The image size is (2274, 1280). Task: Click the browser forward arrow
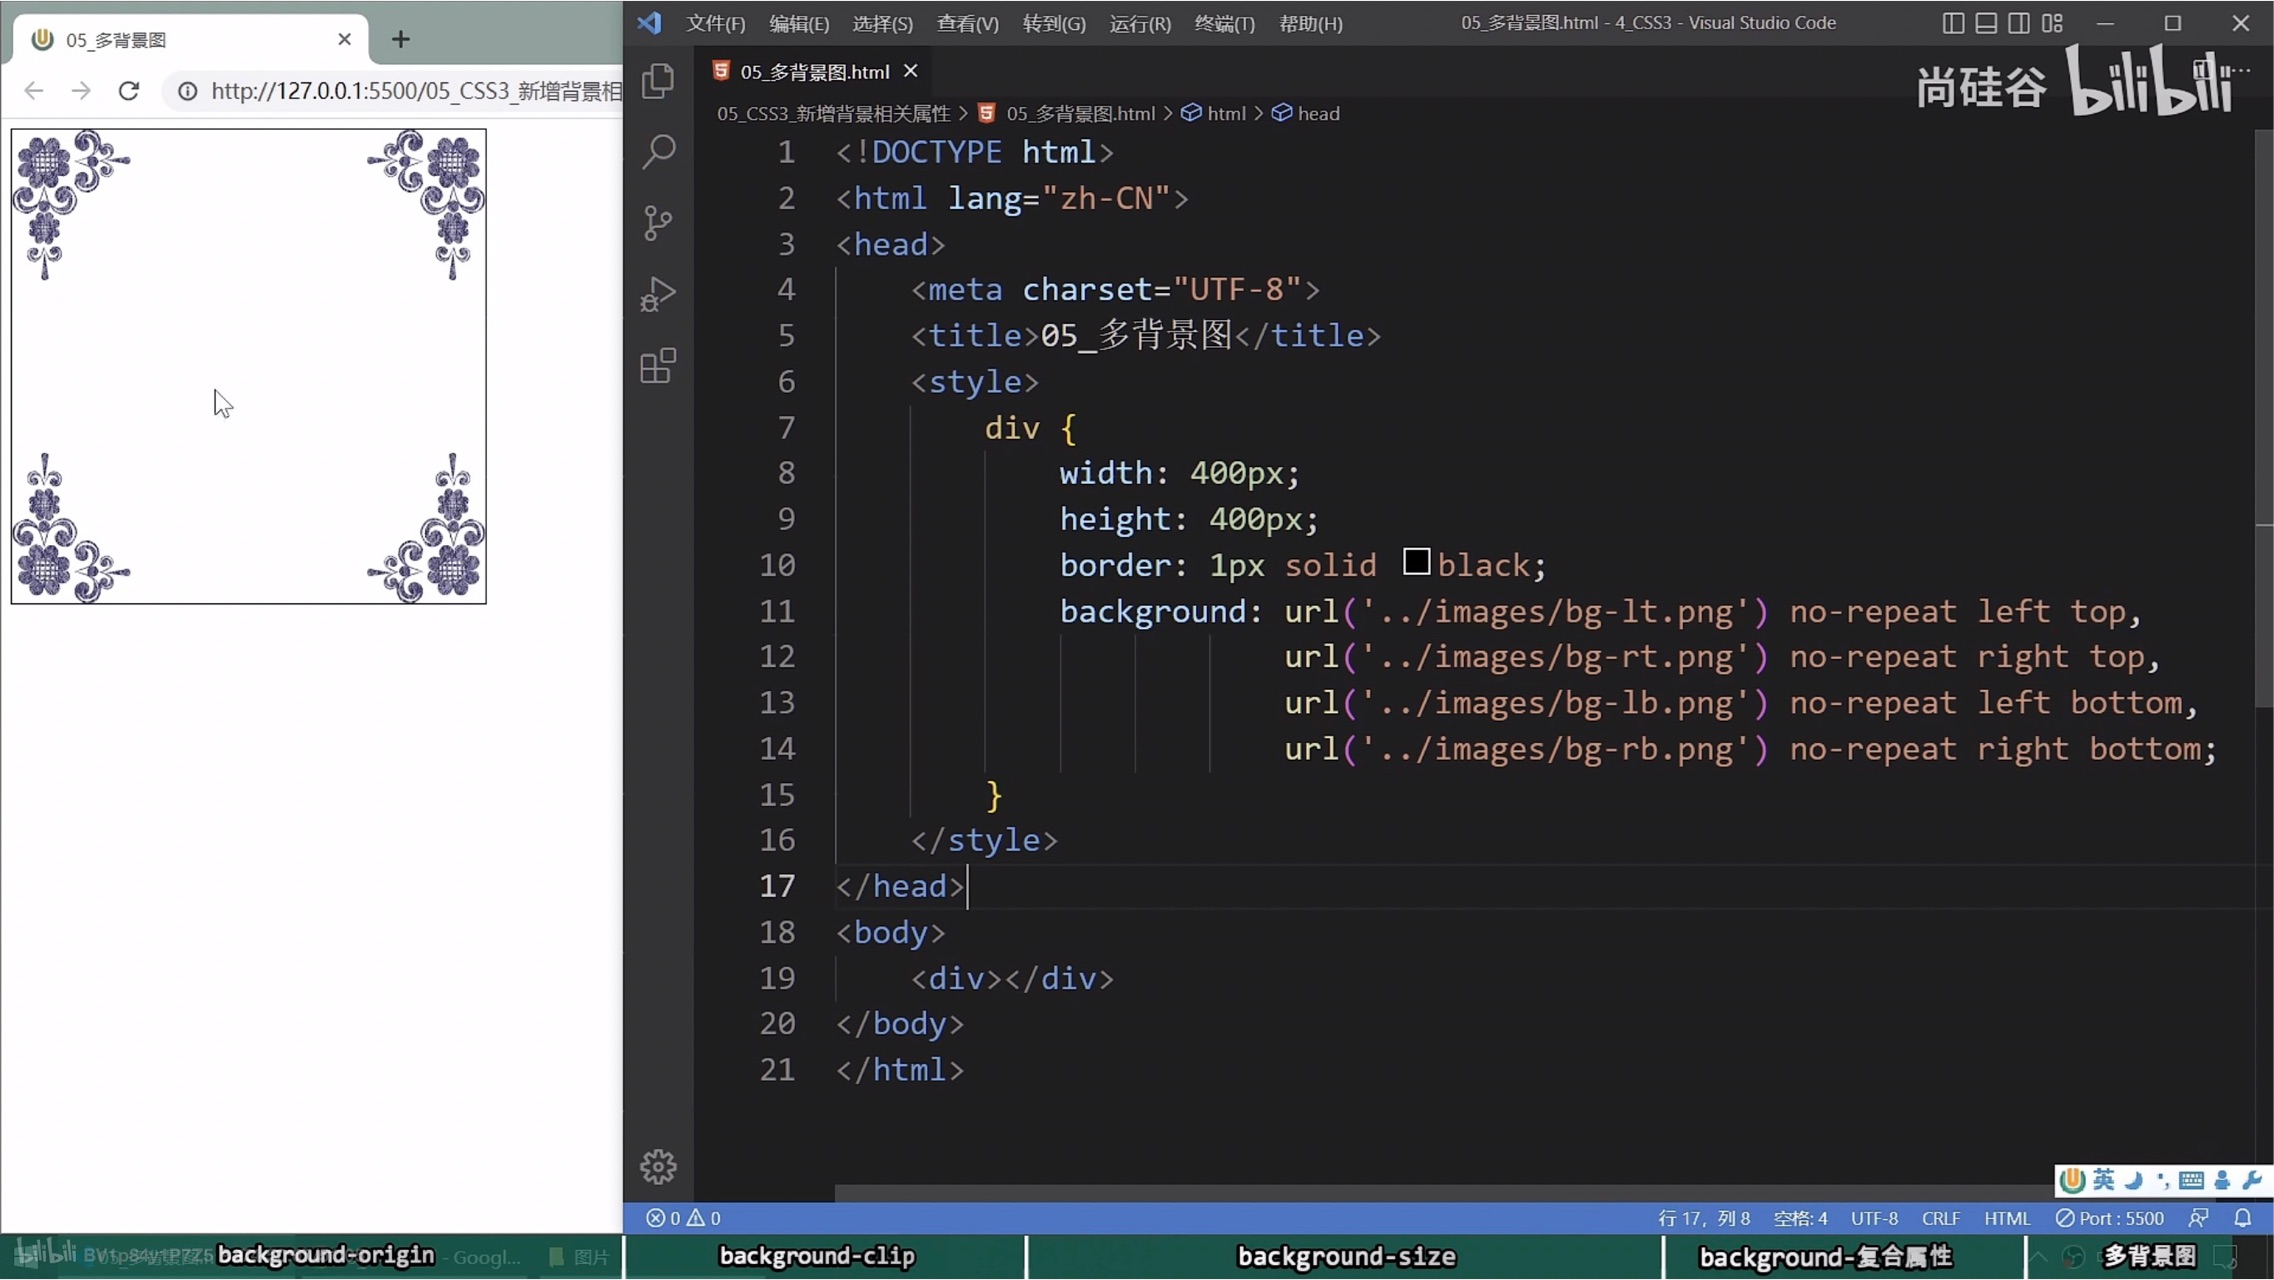81,91
